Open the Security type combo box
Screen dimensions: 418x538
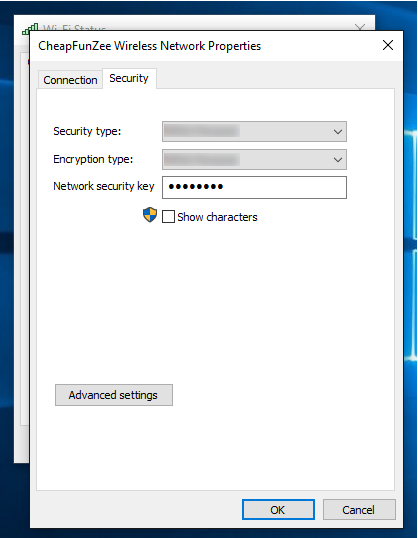coord(254,131)
